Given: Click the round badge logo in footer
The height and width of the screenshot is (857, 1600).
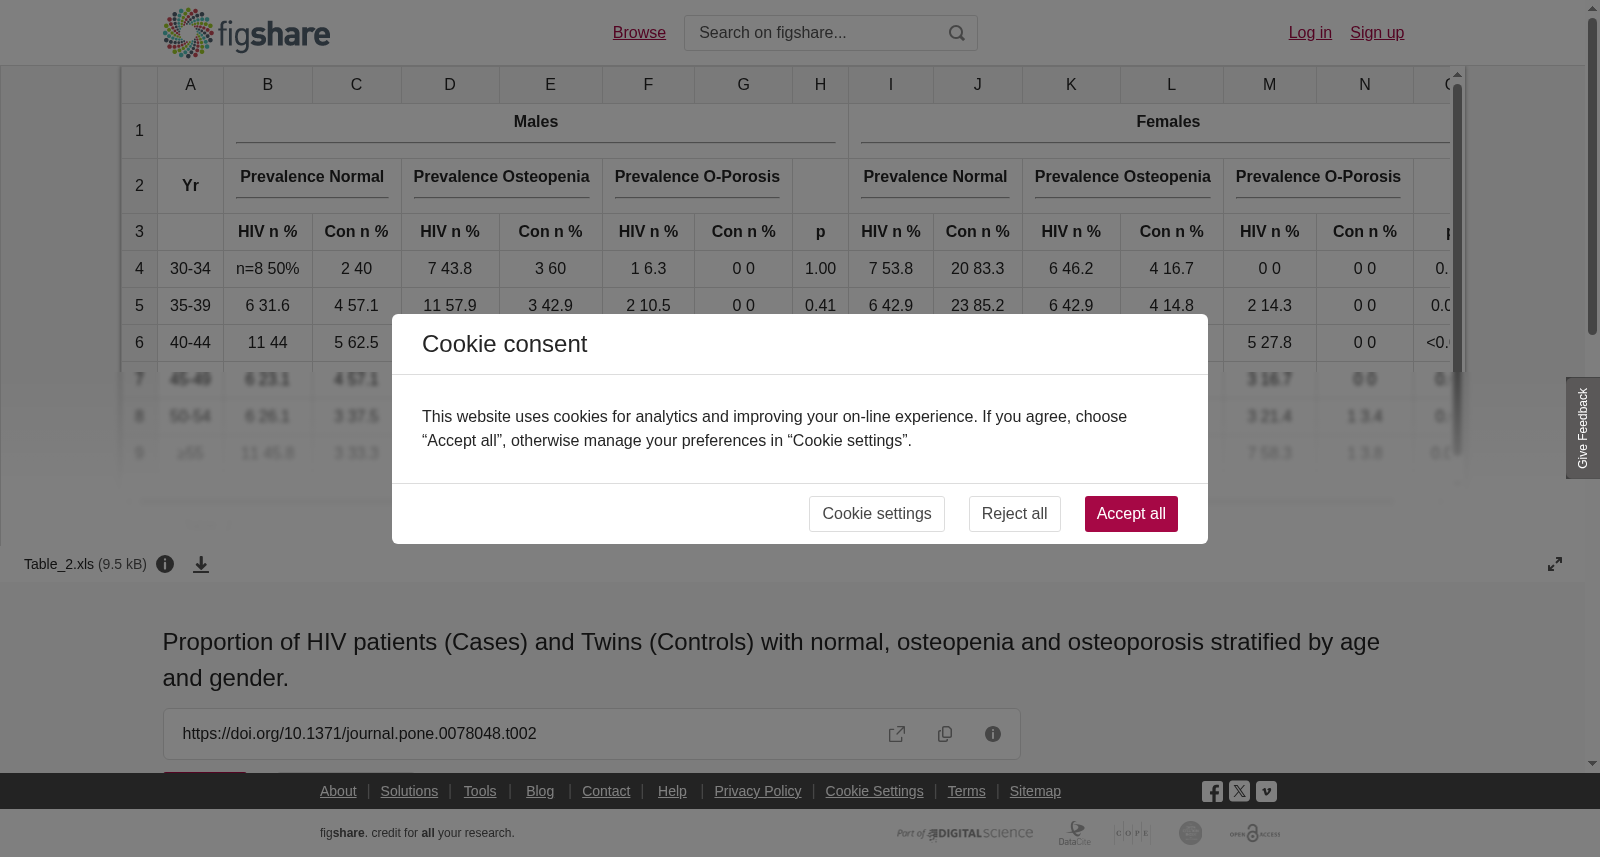Looking at the screenshot, I should (x=1190, y=833).
